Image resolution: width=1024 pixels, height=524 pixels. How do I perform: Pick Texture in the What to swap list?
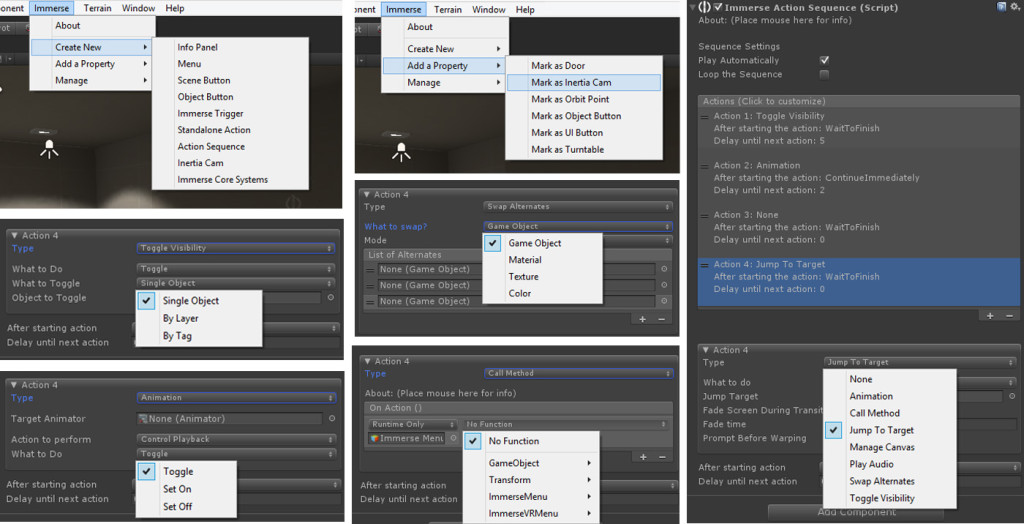coord(542,277)
